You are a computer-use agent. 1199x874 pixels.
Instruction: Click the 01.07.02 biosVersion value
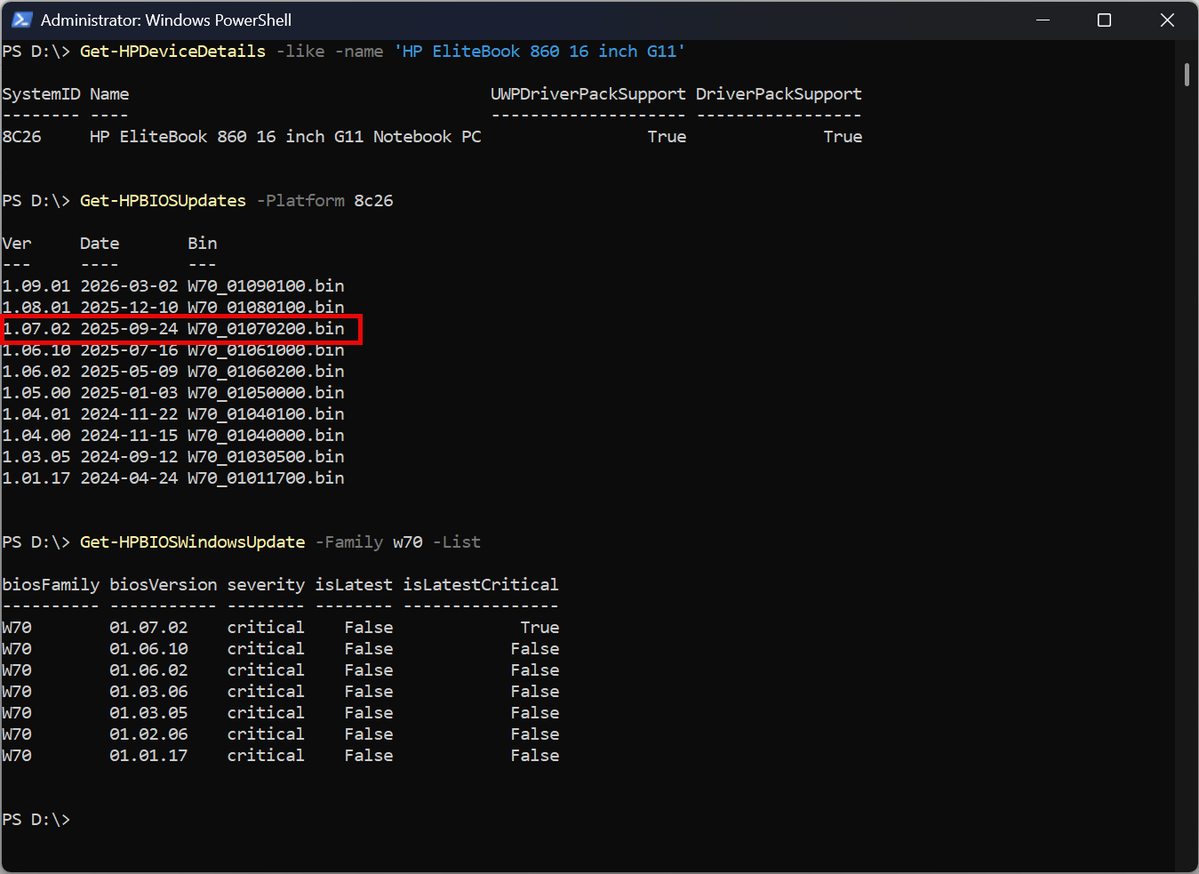(148, 628)
